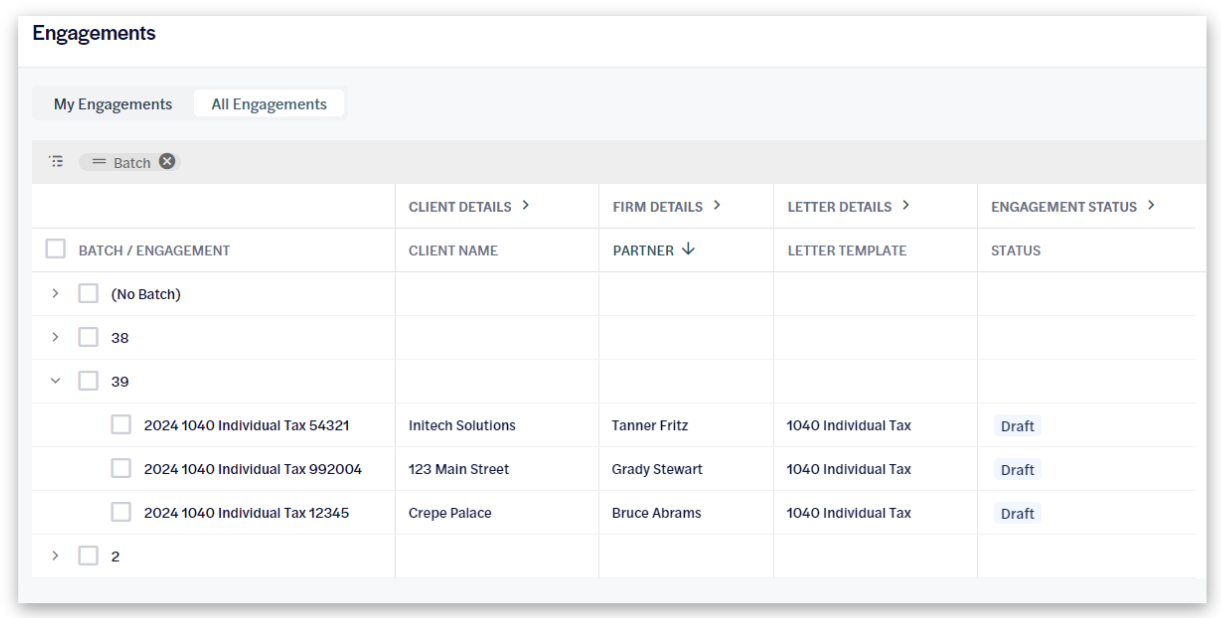Select checkbox for 2024 1040 Individual Tax 12345
This screenshot has width=1221, height=618.
pos(121,513)
